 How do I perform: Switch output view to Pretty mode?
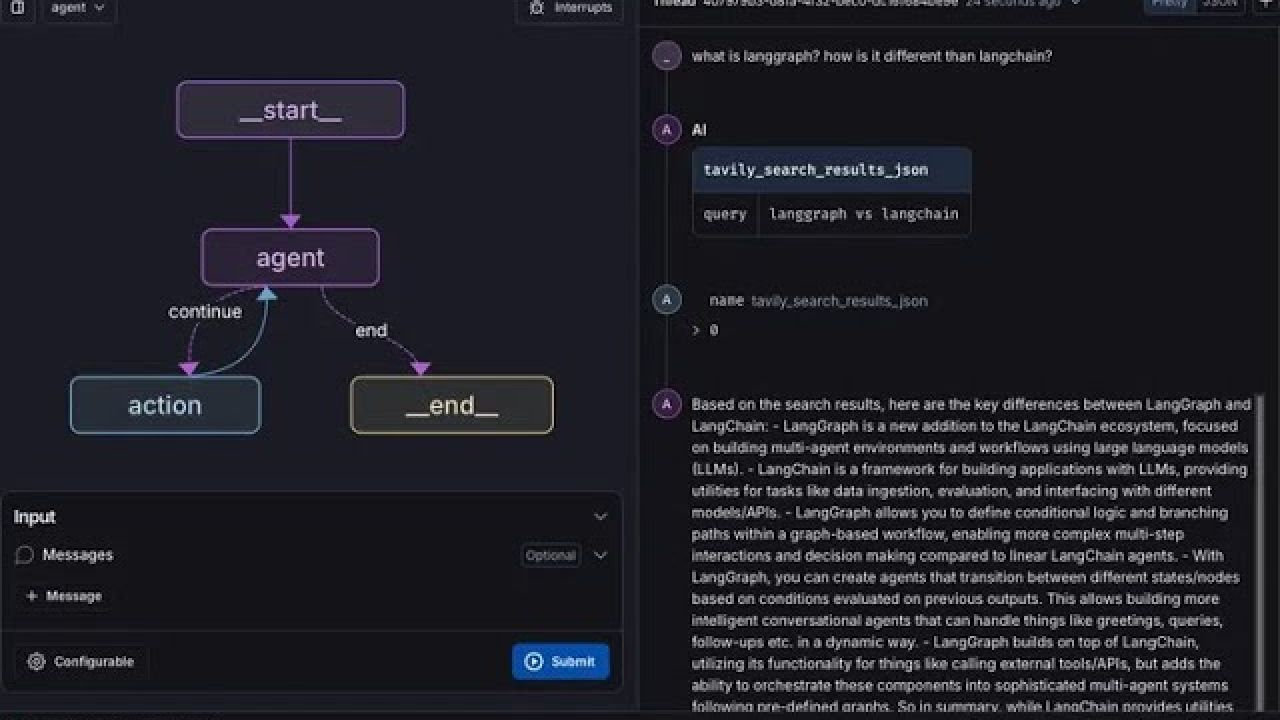point(1168,4)
